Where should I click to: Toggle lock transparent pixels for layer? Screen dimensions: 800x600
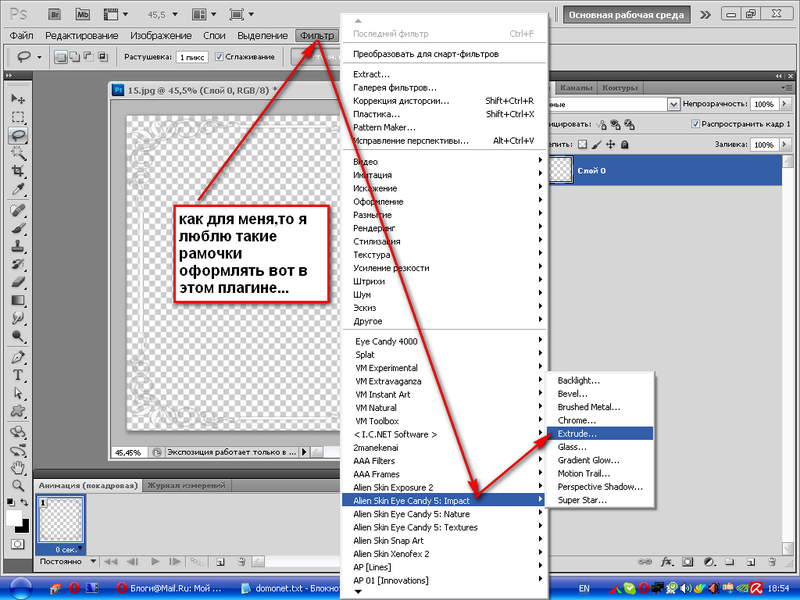tap(583, 144)
